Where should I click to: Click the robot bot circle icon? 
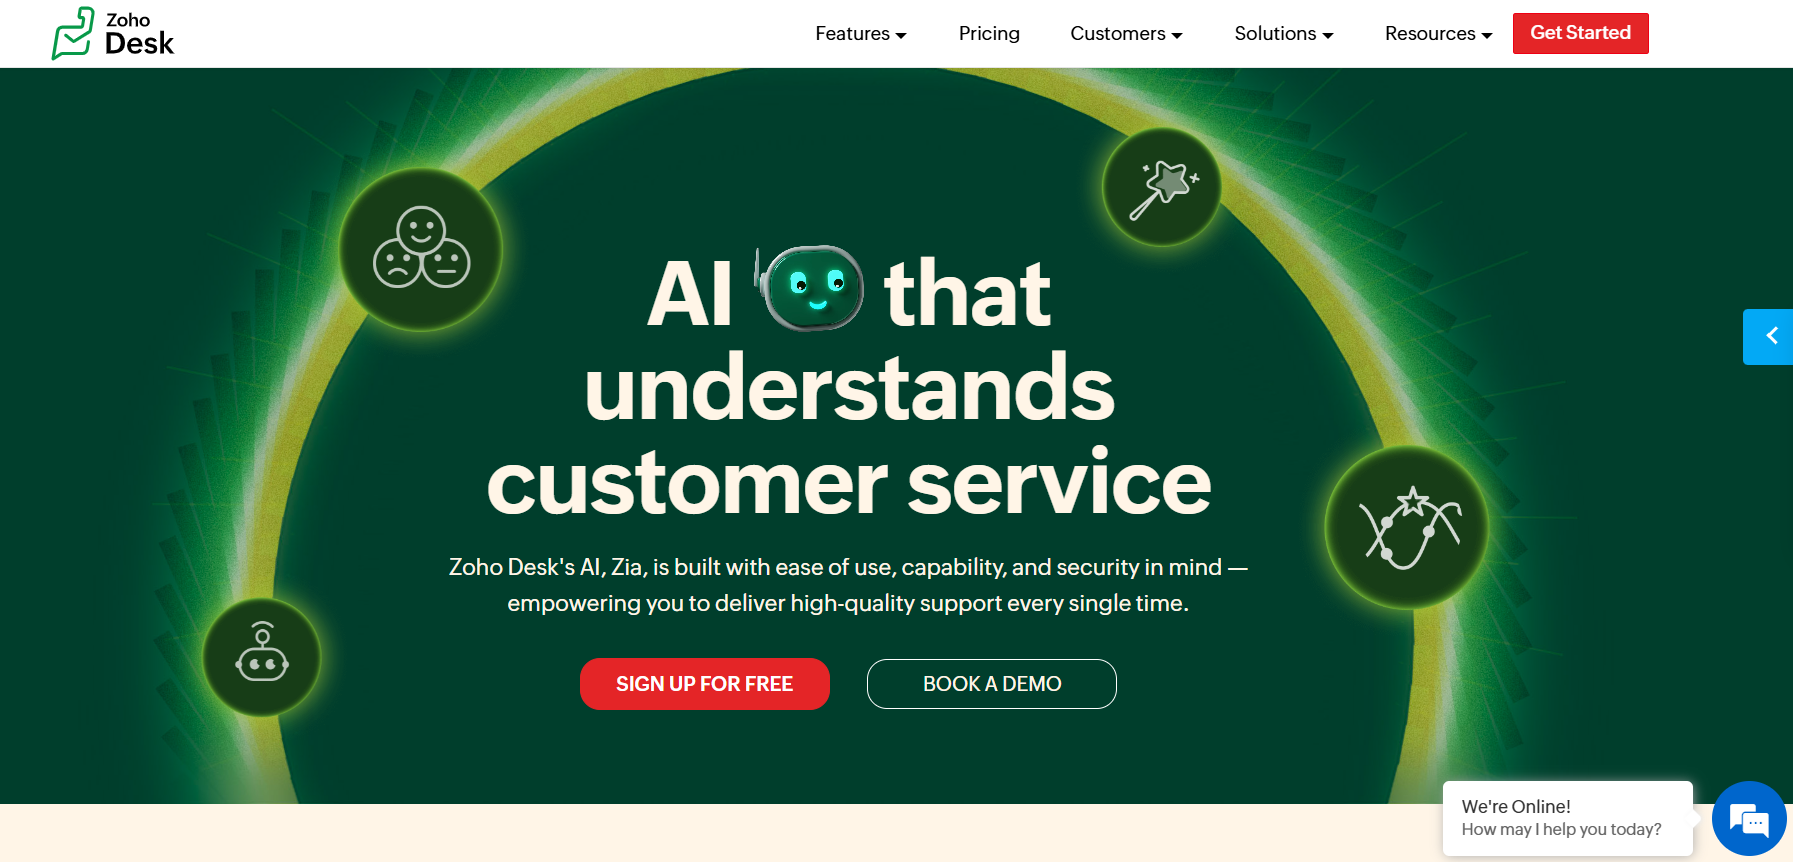click(x=262, y=657)
